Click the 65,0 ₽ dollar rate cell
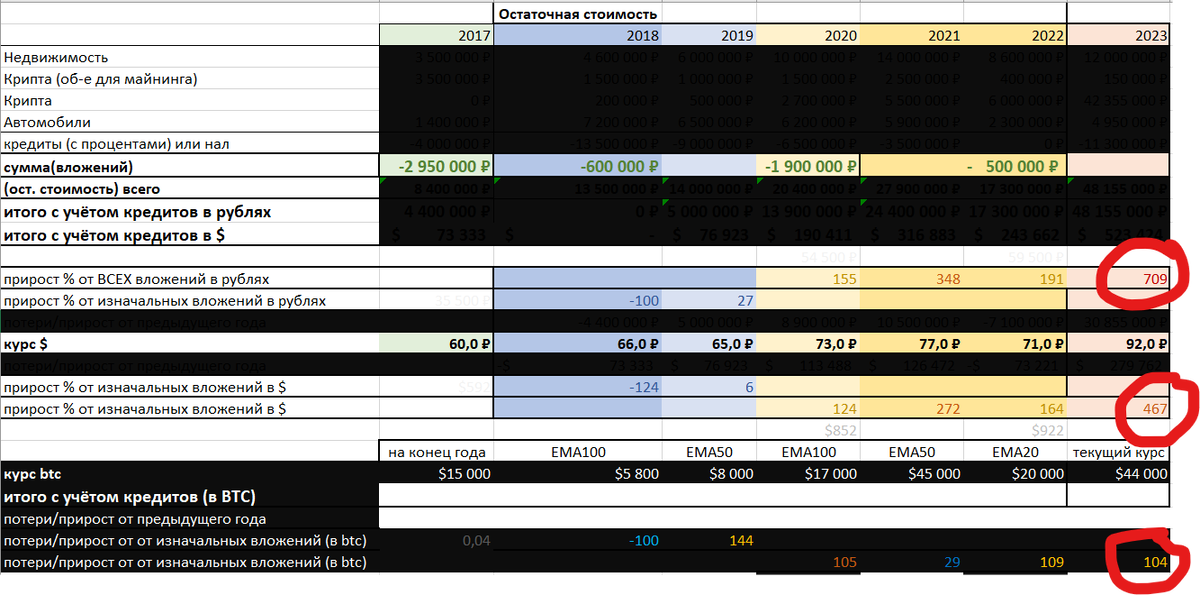Image resolution: width=1200 pixels, height=595 pixels. [x=709, y=344]
